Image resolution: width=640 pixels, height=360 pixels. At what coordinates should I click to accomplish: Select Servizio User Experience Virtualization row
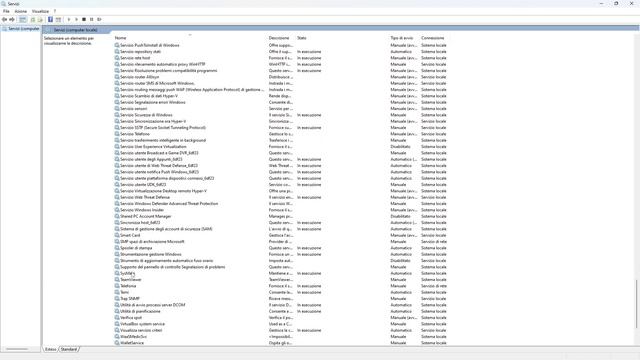click(281, 147)
